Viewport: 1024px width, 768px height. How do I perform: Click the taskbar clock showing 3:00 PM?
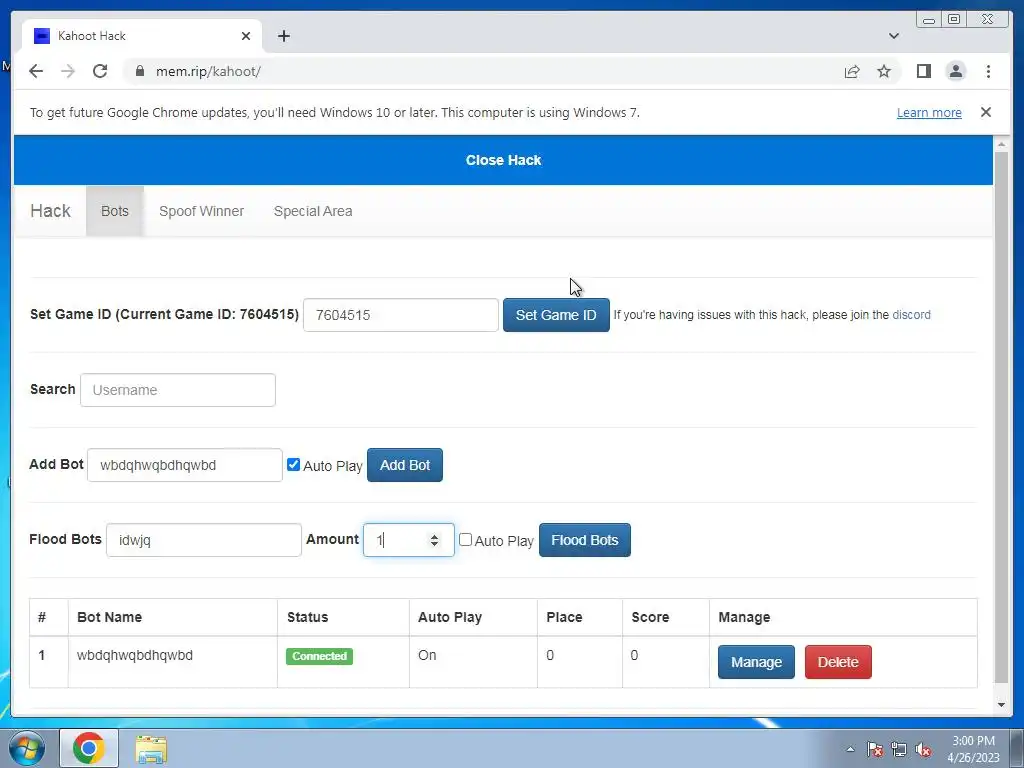coord(973,749)
